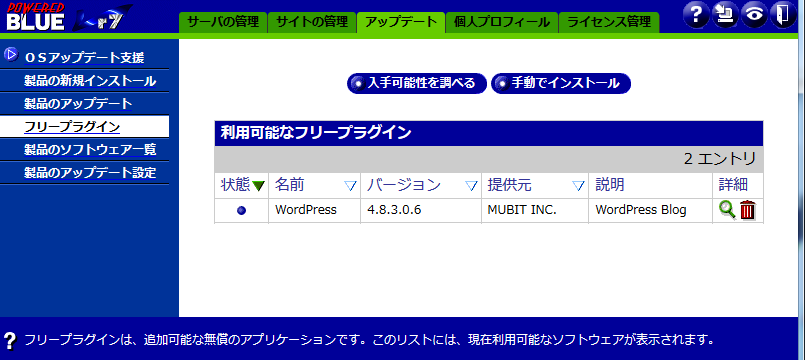Image resolution: width=805 pixels, height=360 pixels.
Task: Click the logout door icon
Action: (783, 15)
